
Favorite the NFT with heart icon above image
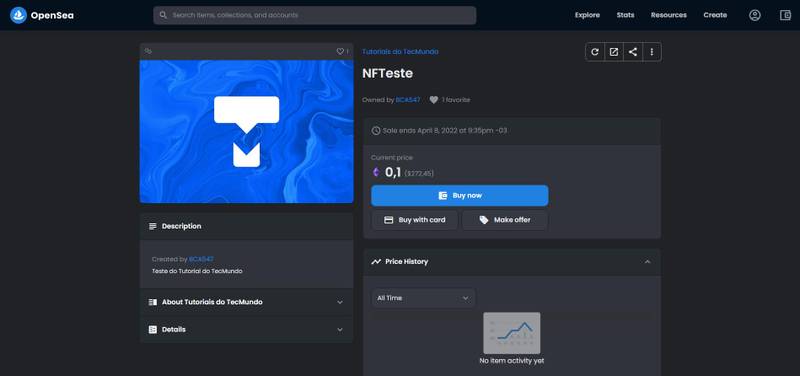tap(340, 51)
